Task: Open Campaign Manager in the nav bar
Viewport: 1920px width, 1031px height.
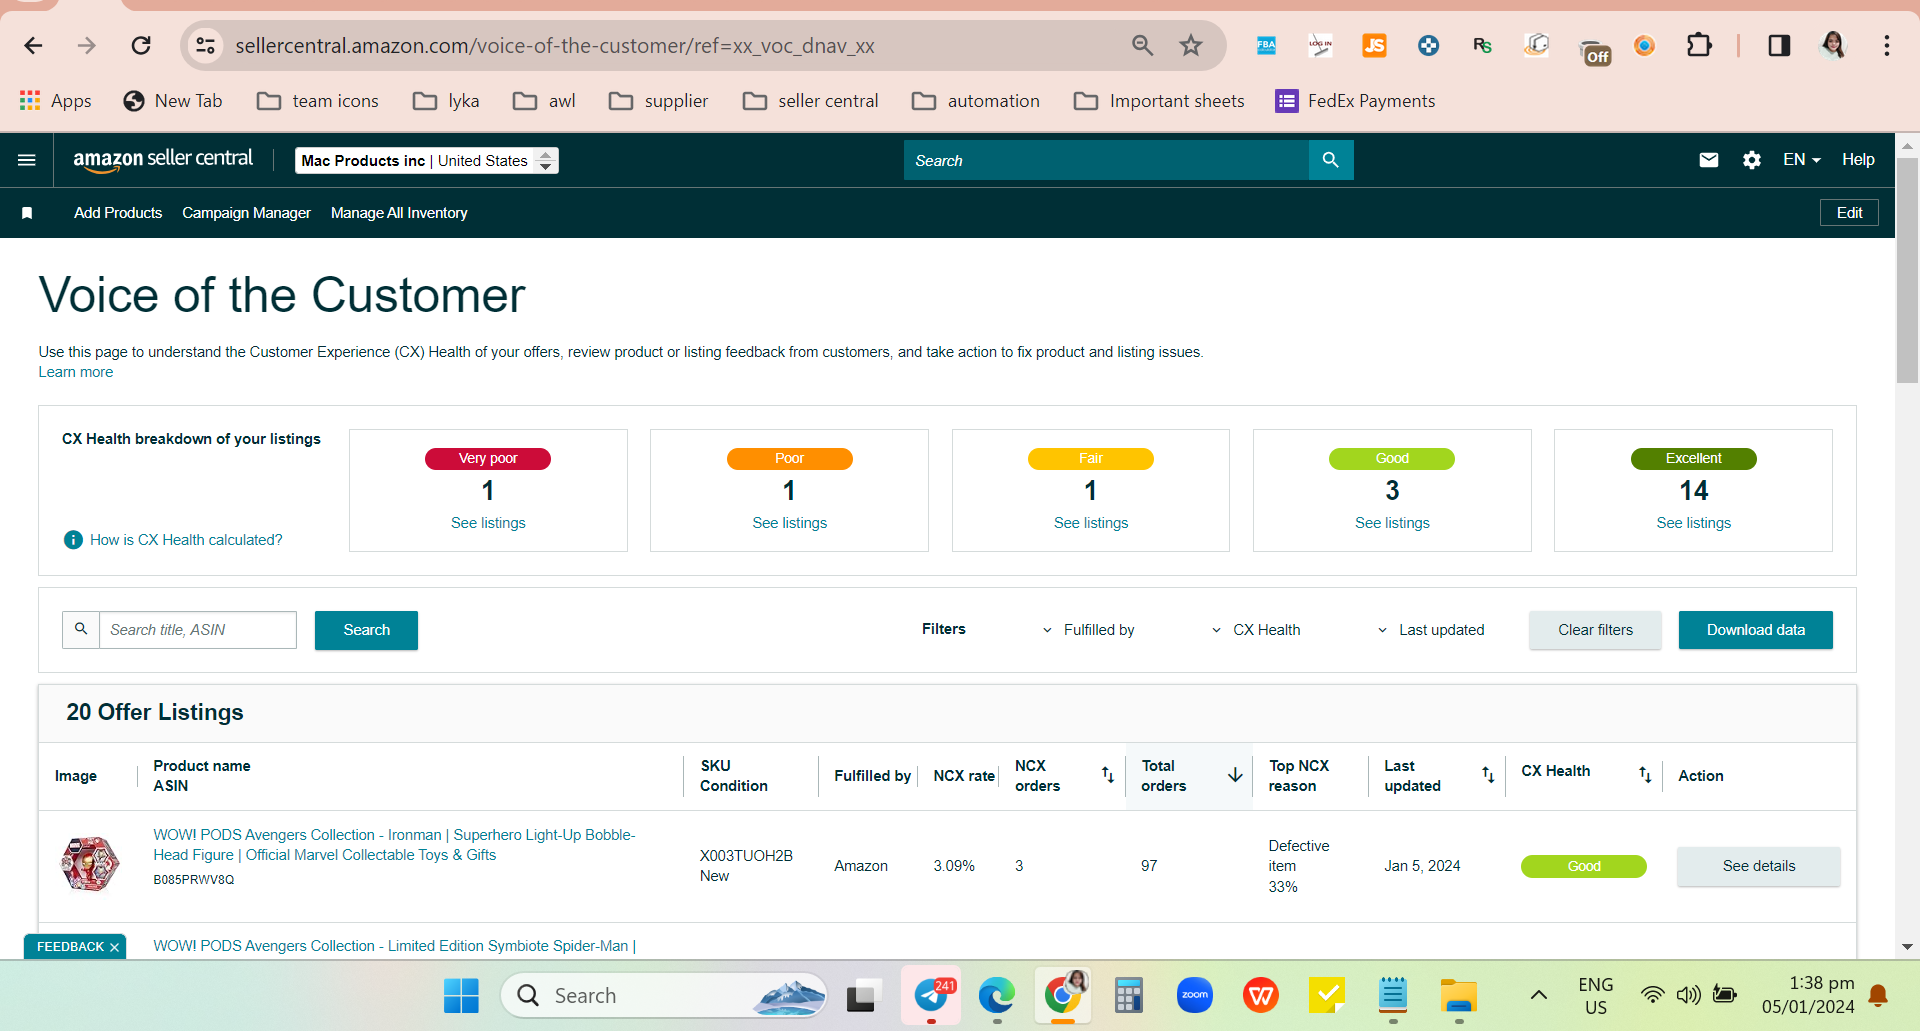Action: 246,213
